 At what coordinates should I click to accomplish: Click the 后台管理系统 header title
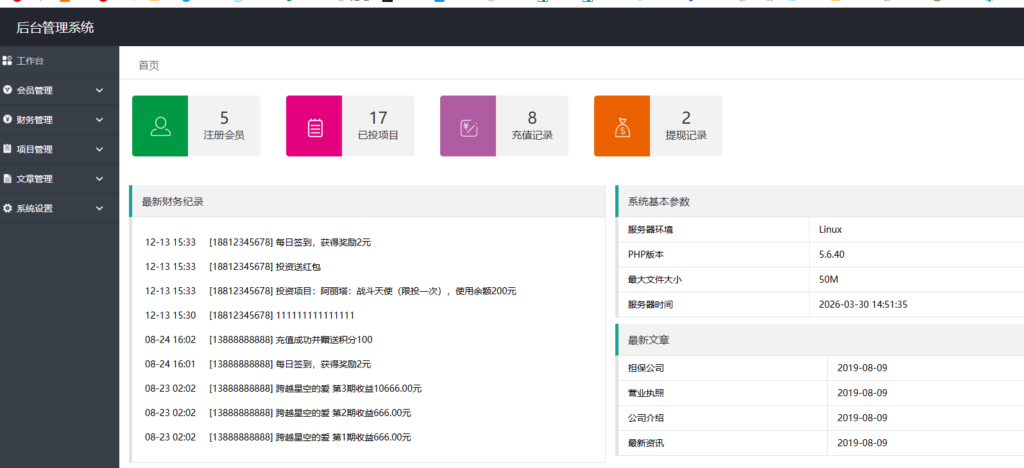tap(55, 27)
